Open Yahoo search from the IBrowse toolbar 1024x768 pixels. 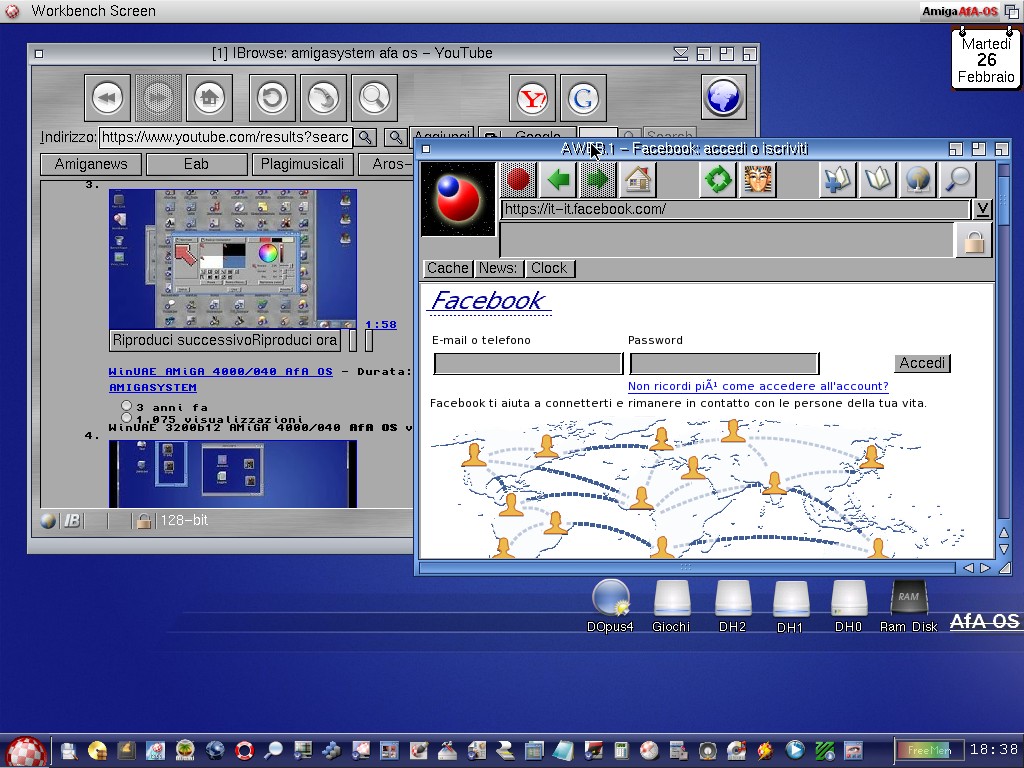534,98
